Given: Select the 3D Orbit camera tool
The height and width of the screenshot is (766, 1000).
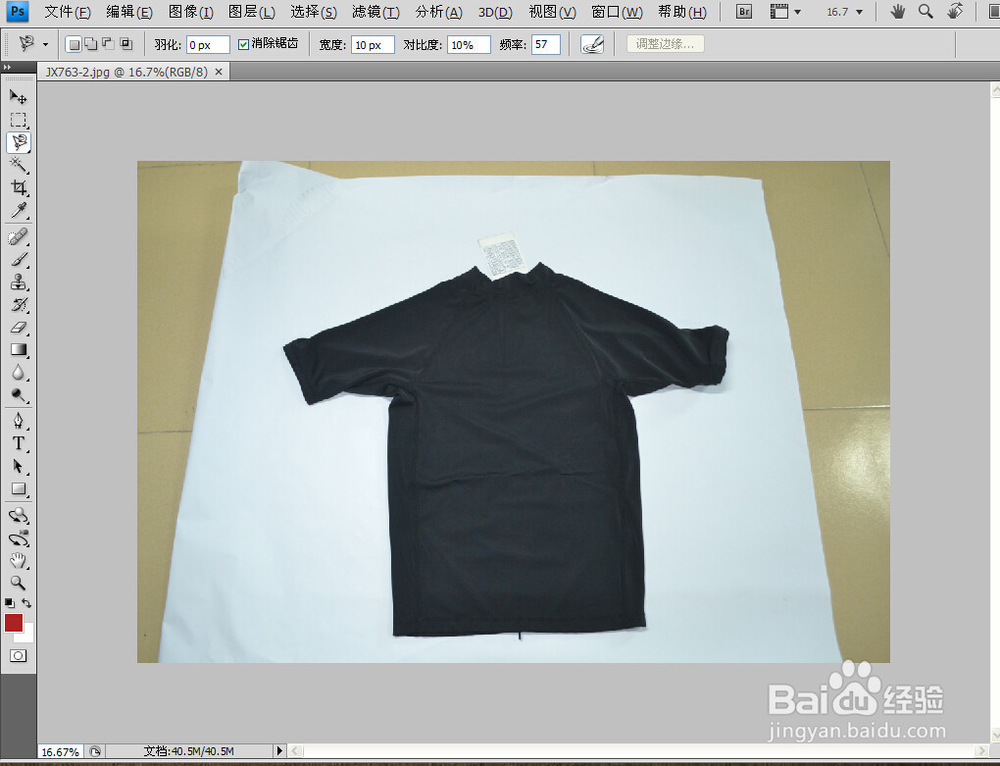Looking at the screenshot, I should 18,538.
